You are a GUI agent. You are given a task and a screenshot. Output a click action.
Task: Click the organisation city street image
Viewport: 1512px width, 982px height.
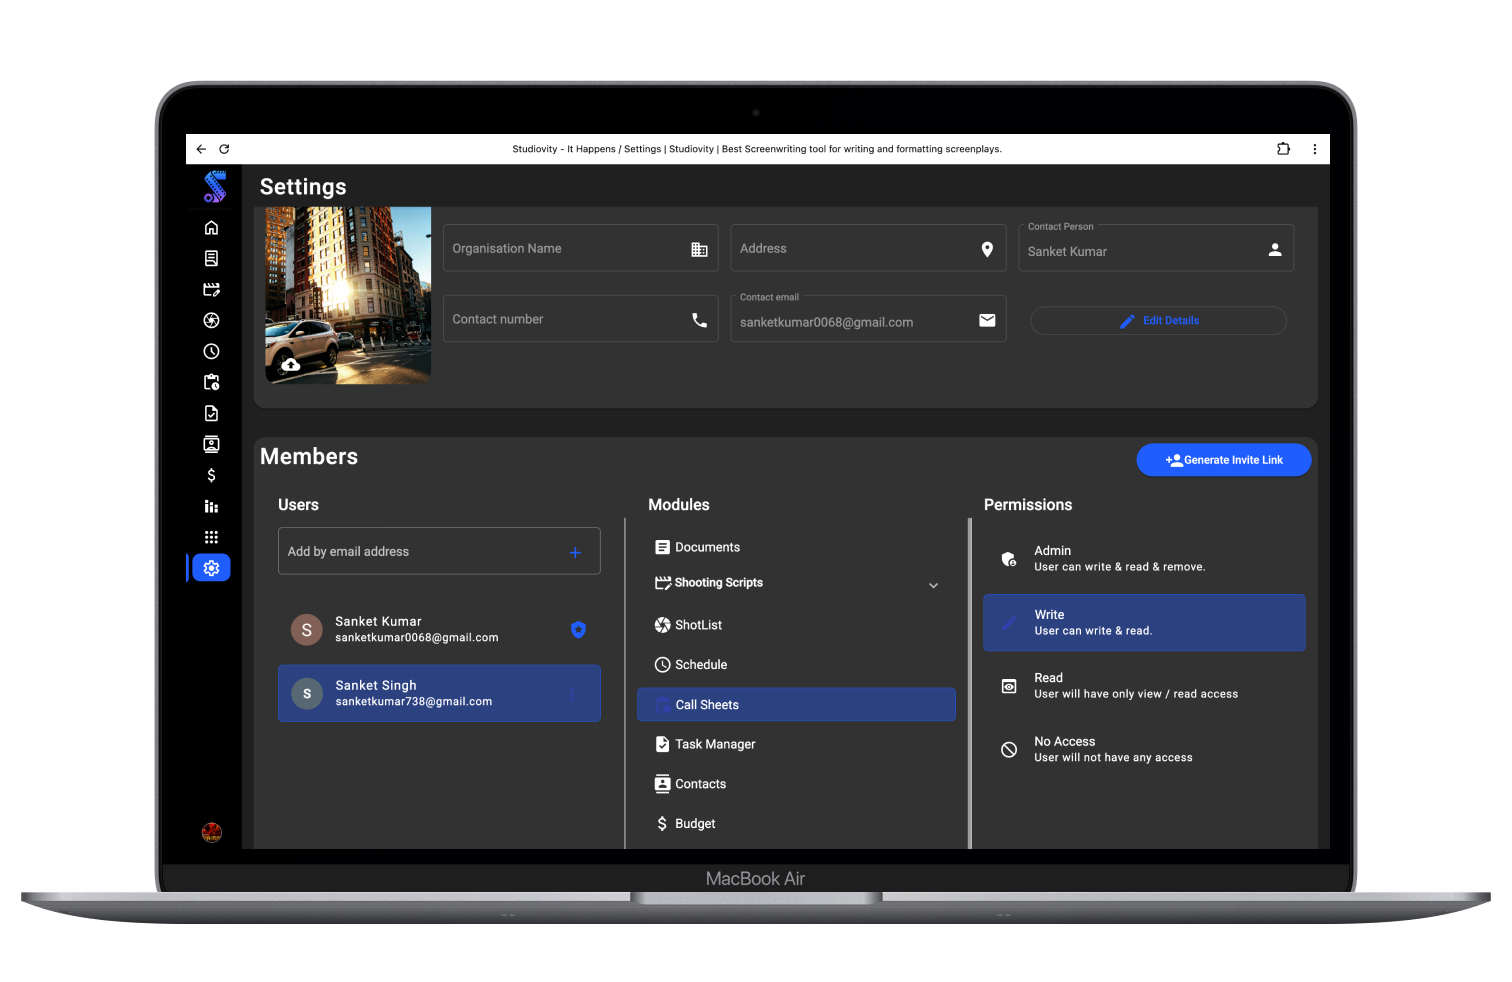click(348, 295)
